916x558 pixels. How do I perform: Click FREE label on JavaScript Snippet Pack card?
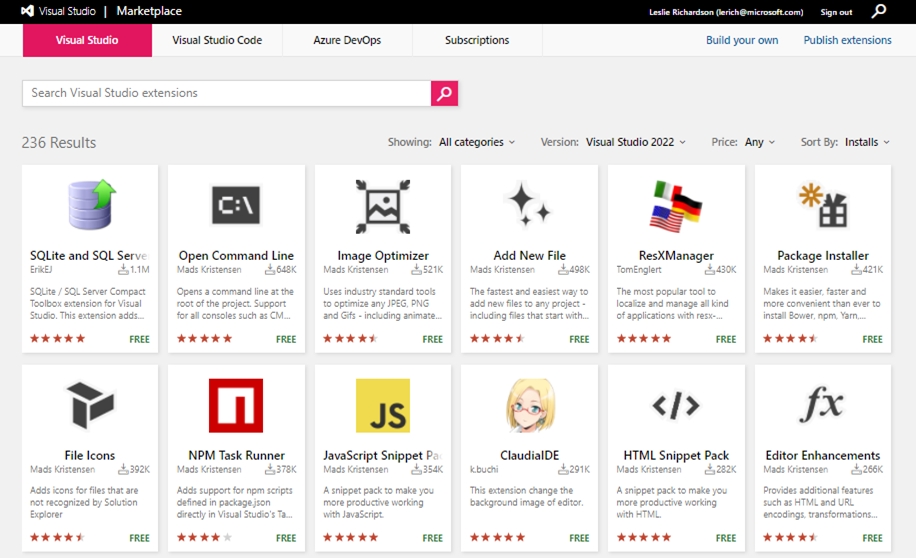click(433, 538)
